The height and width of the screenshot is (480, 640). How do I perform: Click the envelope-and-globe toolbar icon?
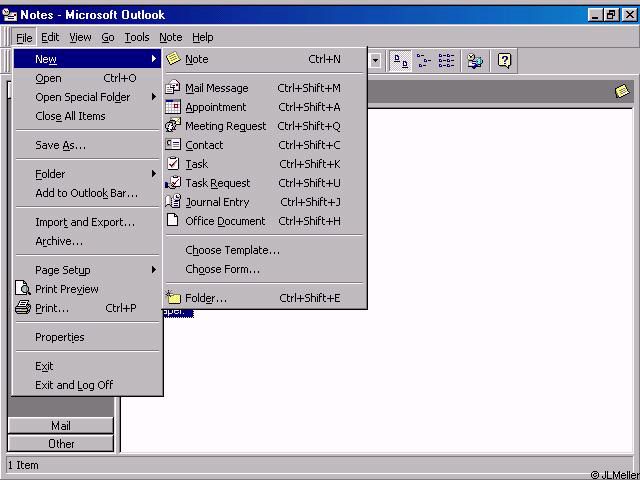475,61
